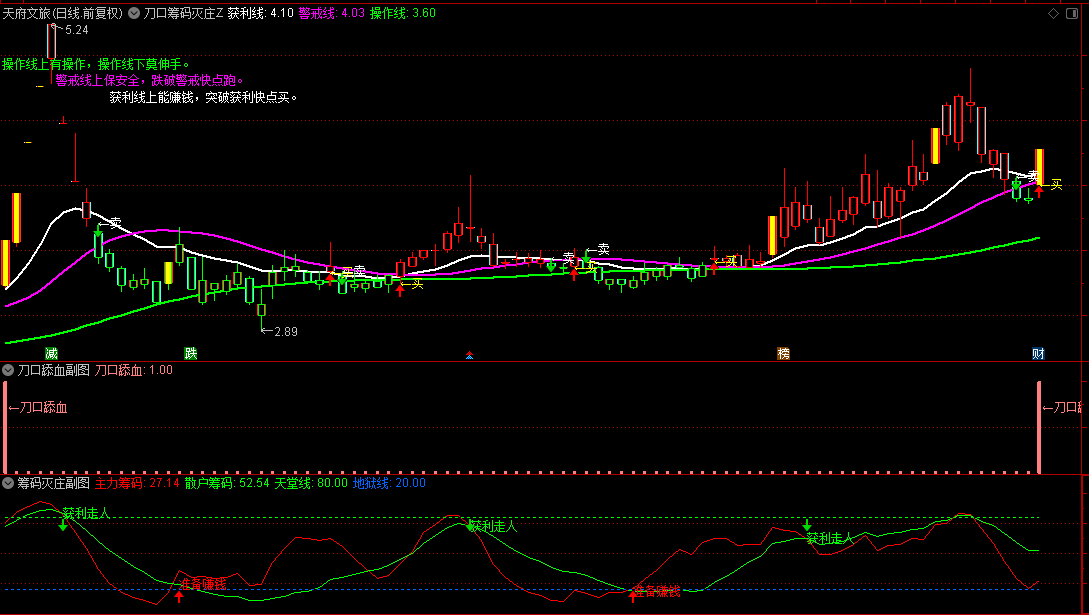The width and height of the screenshot is (1089, 615).
Task: Click the left 刀口舔血 signal label
Action: [x=38, y=408]
